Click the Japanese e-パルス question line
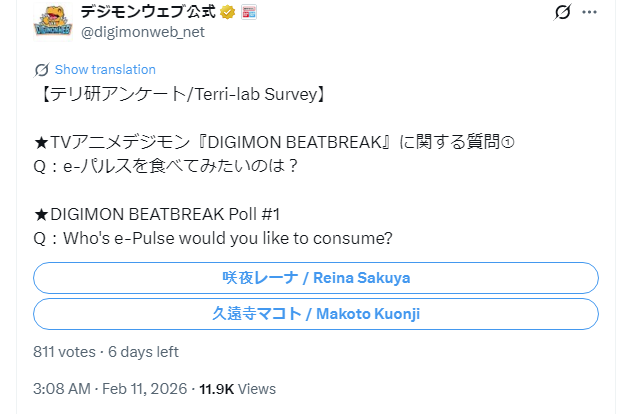 click(167, 166)
